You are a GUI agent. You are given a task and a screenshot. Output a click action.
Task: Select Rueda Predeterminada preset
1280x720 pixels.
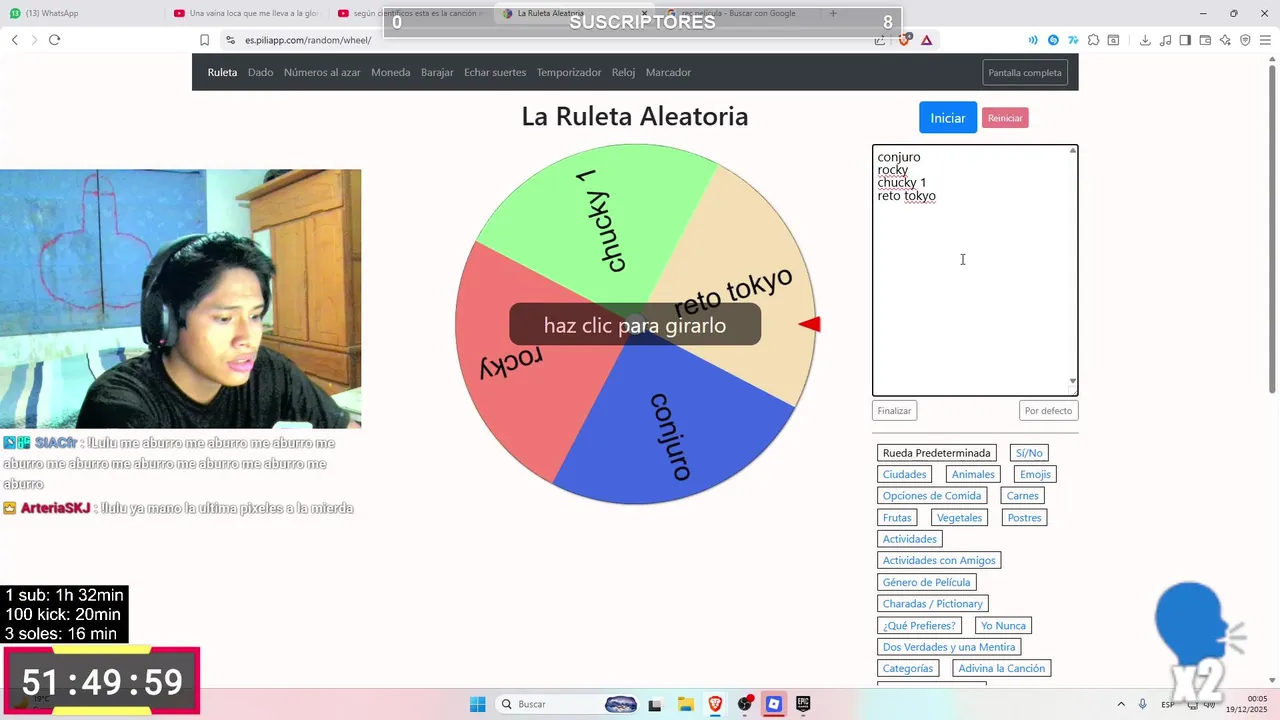point(936,453)
